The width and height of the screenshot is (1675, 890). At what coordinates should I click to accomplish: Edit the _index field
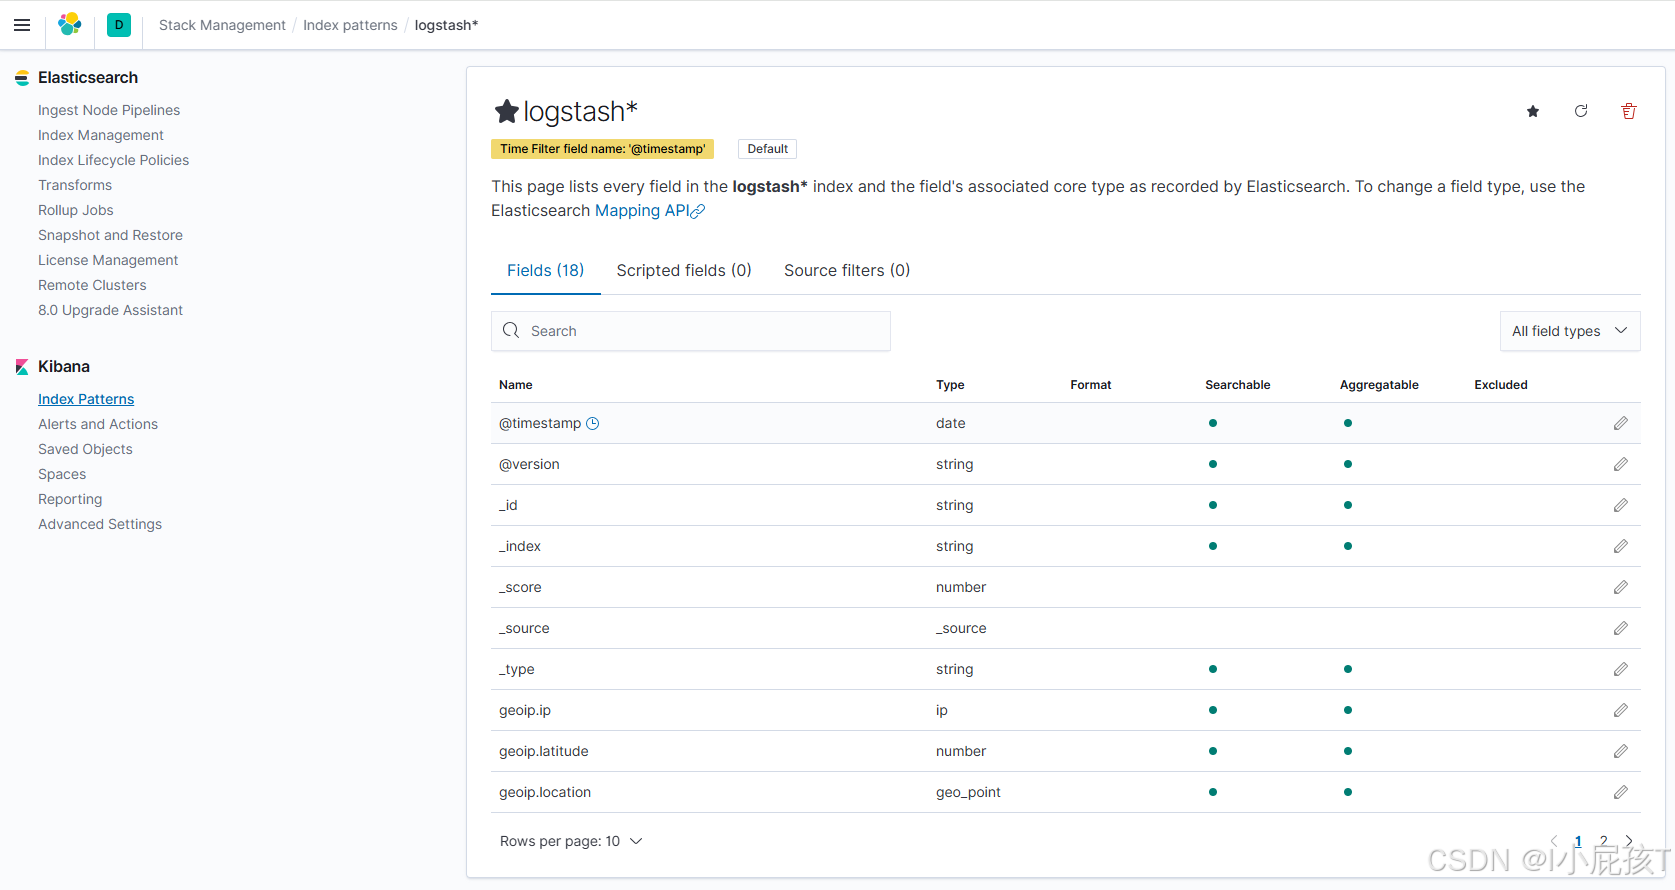point(1621,546)
